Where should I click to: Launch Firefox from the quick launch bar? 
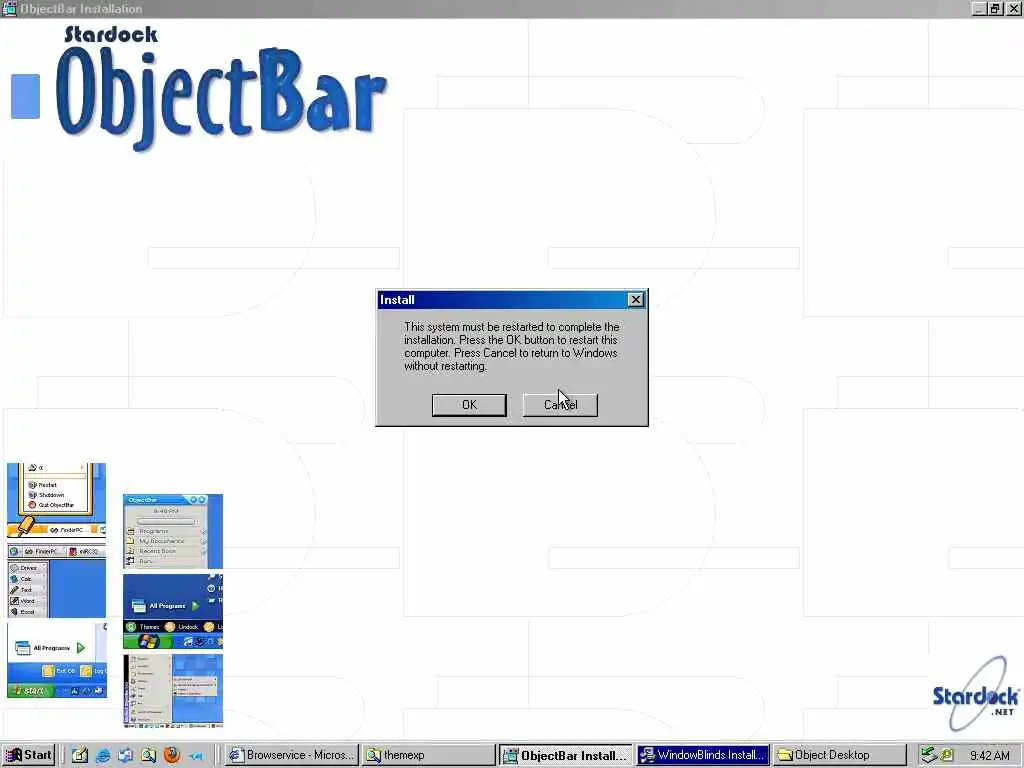coord(172,755)
